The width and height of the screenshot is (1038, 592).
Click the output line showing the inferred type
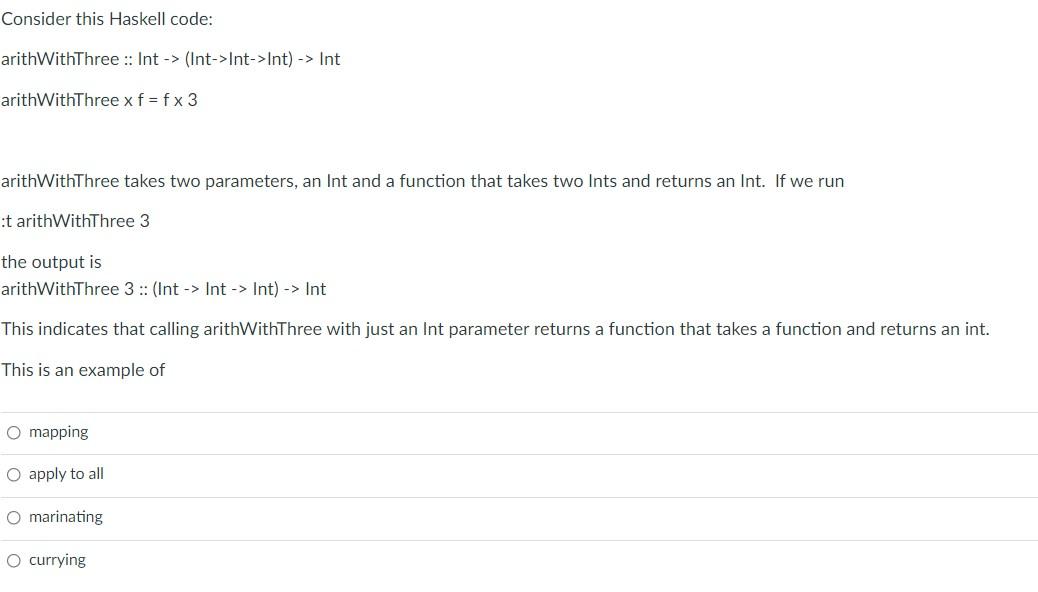[x=163, y=289]
